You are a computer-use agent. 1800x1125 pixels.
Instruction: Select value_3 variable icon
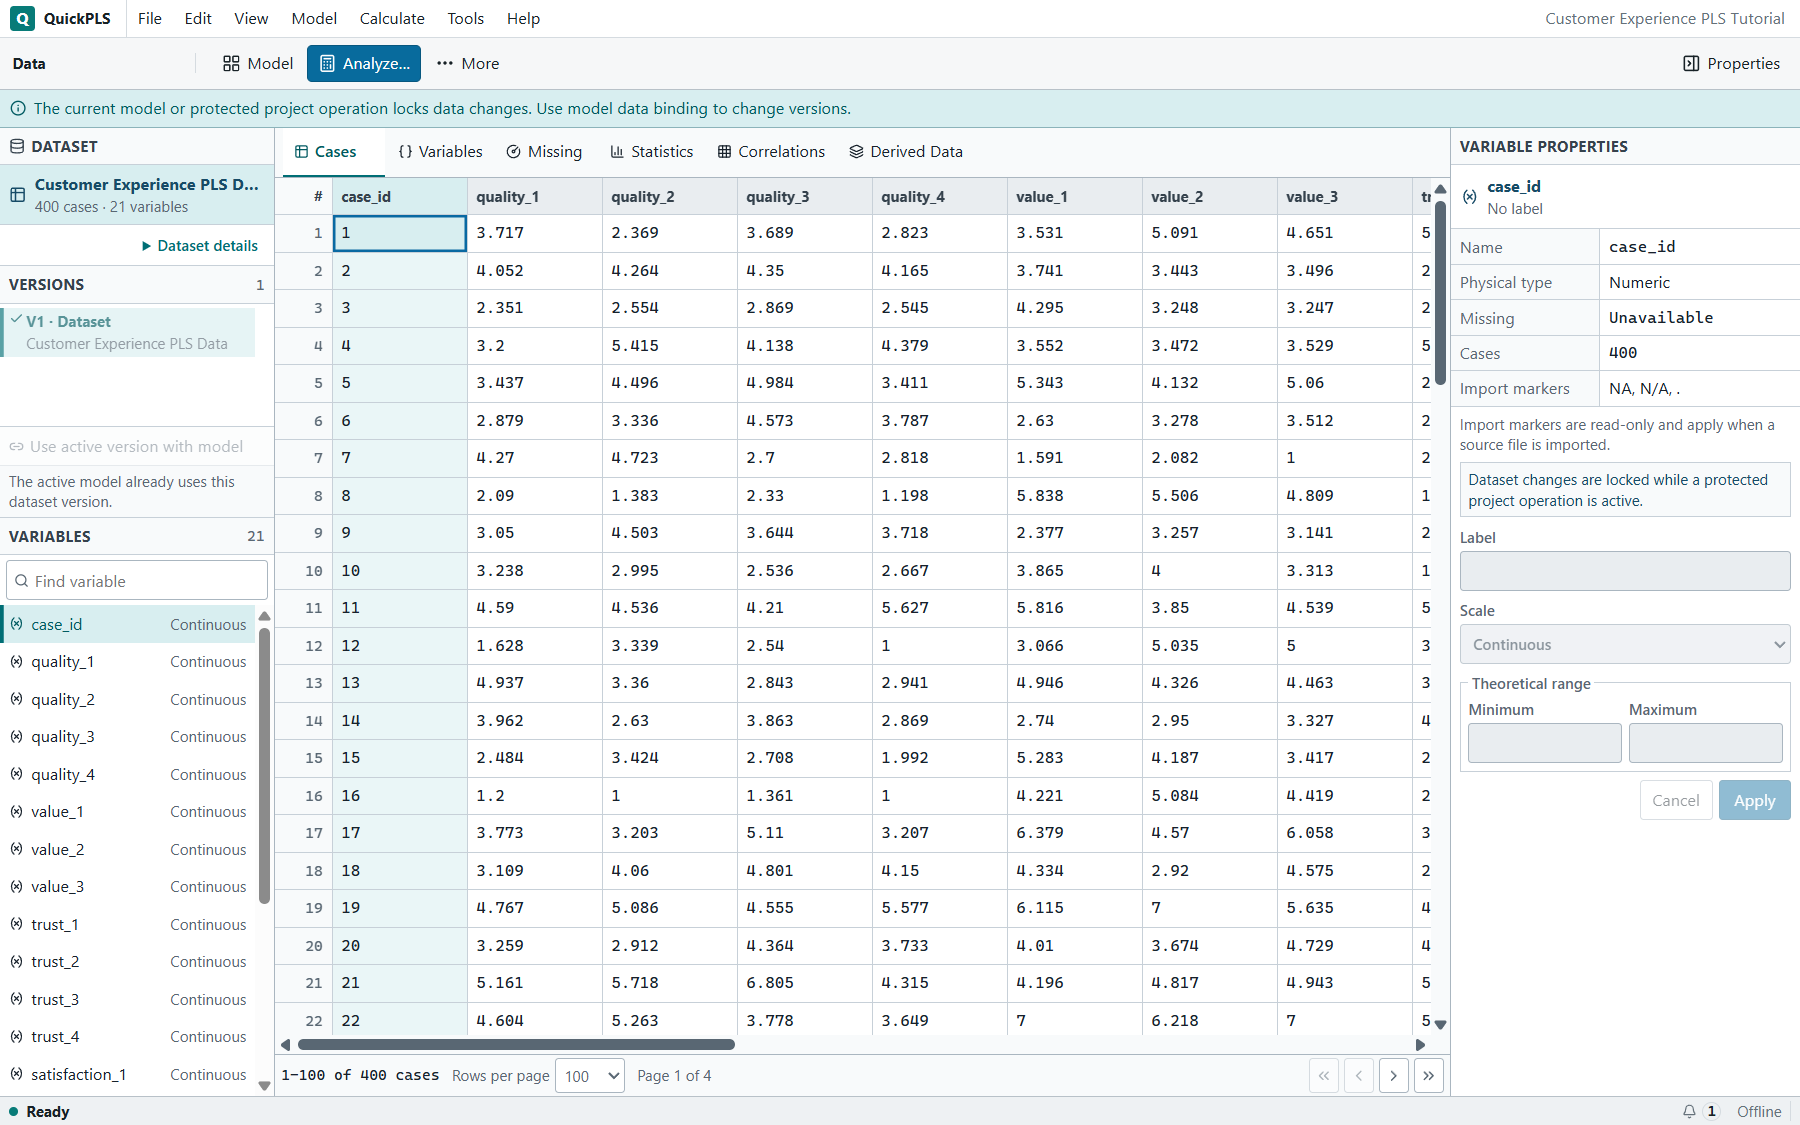17,886
